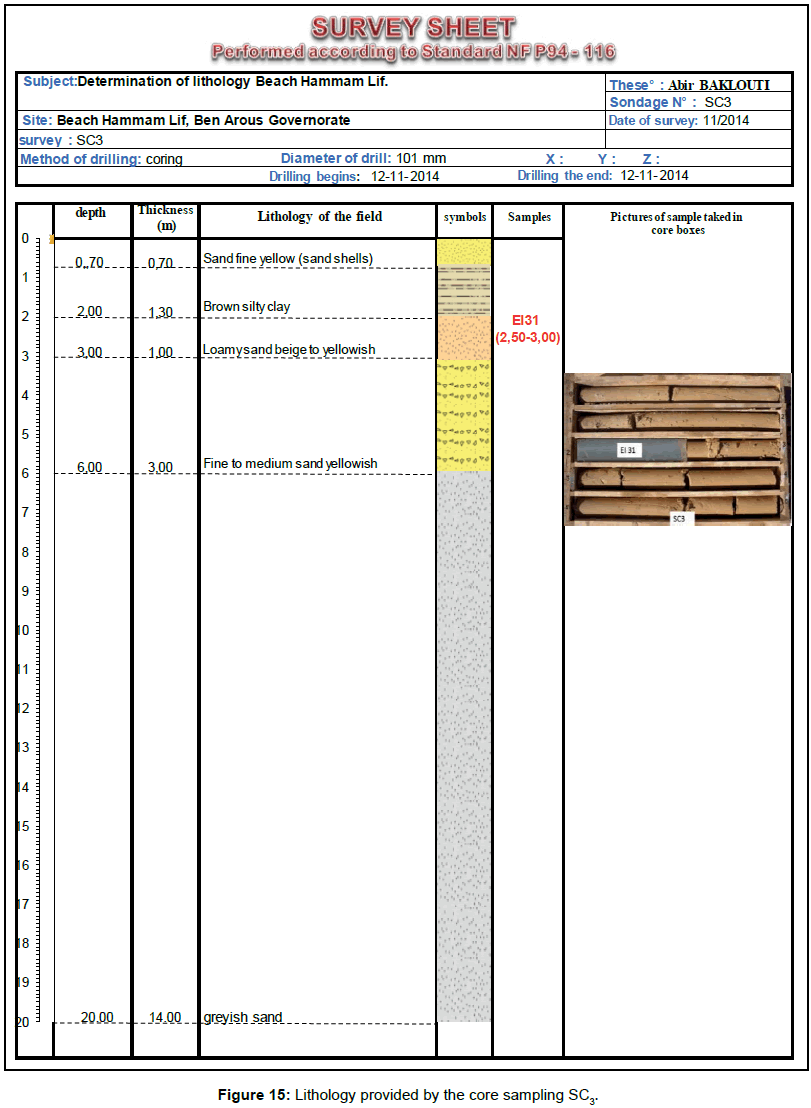
Task: Select the Figure 15 caption text
Action: [x=406, y=1095]
